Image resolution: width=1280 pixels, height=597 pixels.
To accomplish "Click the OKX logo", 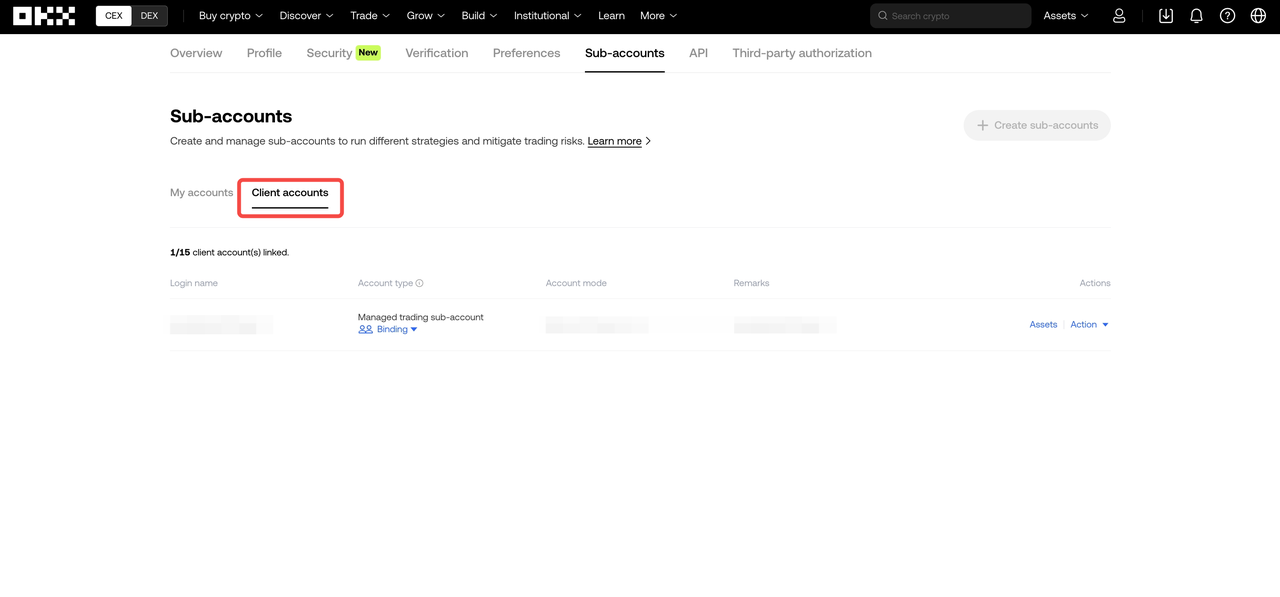I will [x=44, y=15].
